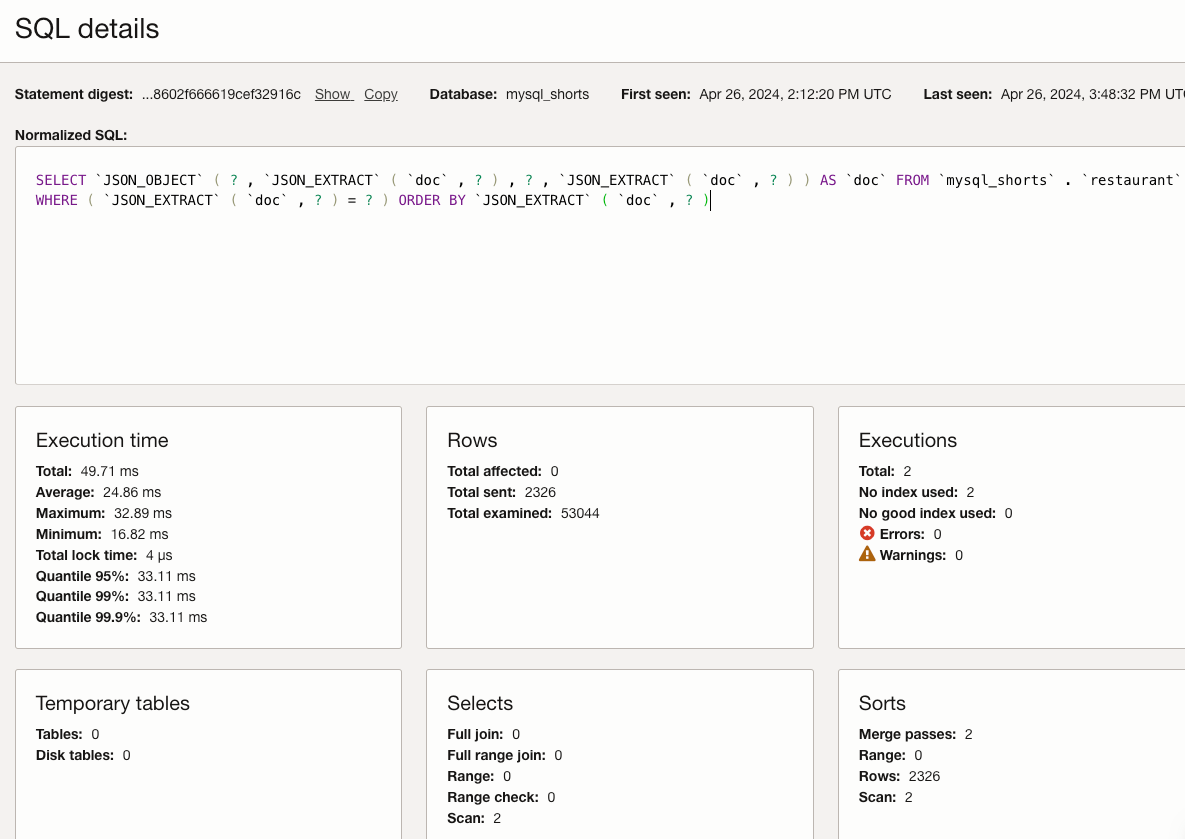
Task: Copy the statement digest
Action: (x=381, y=94)
